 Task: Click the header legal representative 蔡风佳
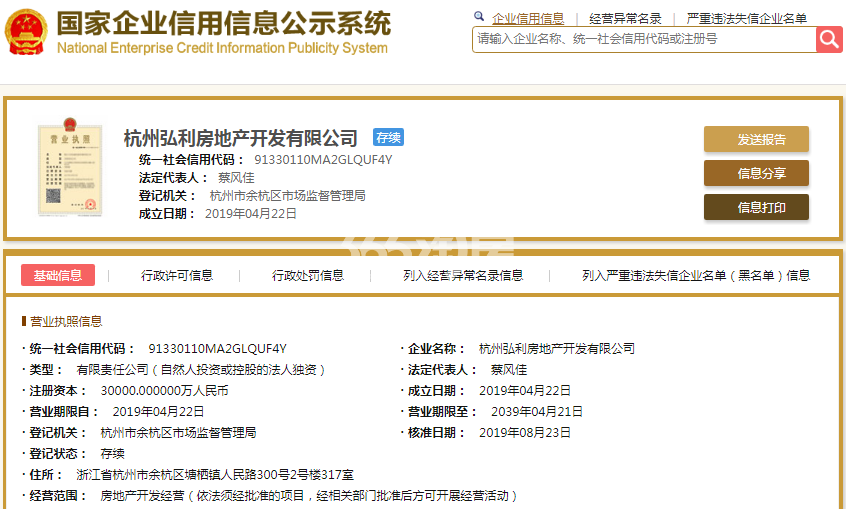tap(236, 178)
